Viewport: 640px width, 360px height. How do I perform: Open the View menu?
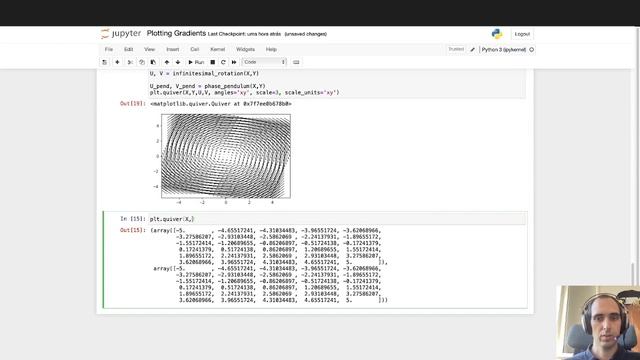[x=149, y=49]
